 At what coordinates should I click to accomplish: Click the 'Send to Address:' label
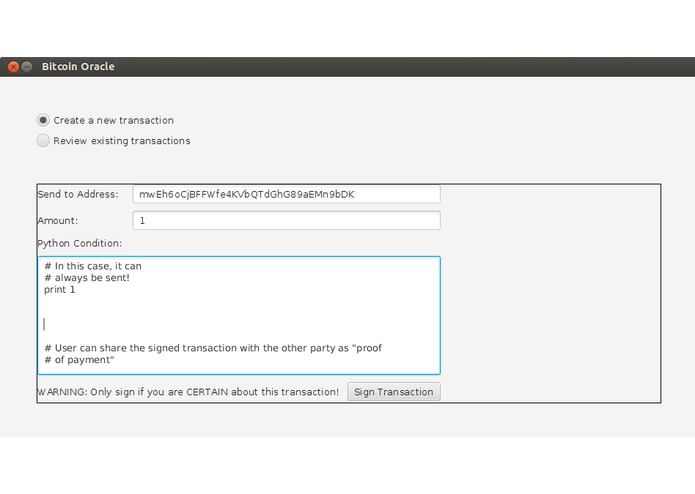coord(78,194)
